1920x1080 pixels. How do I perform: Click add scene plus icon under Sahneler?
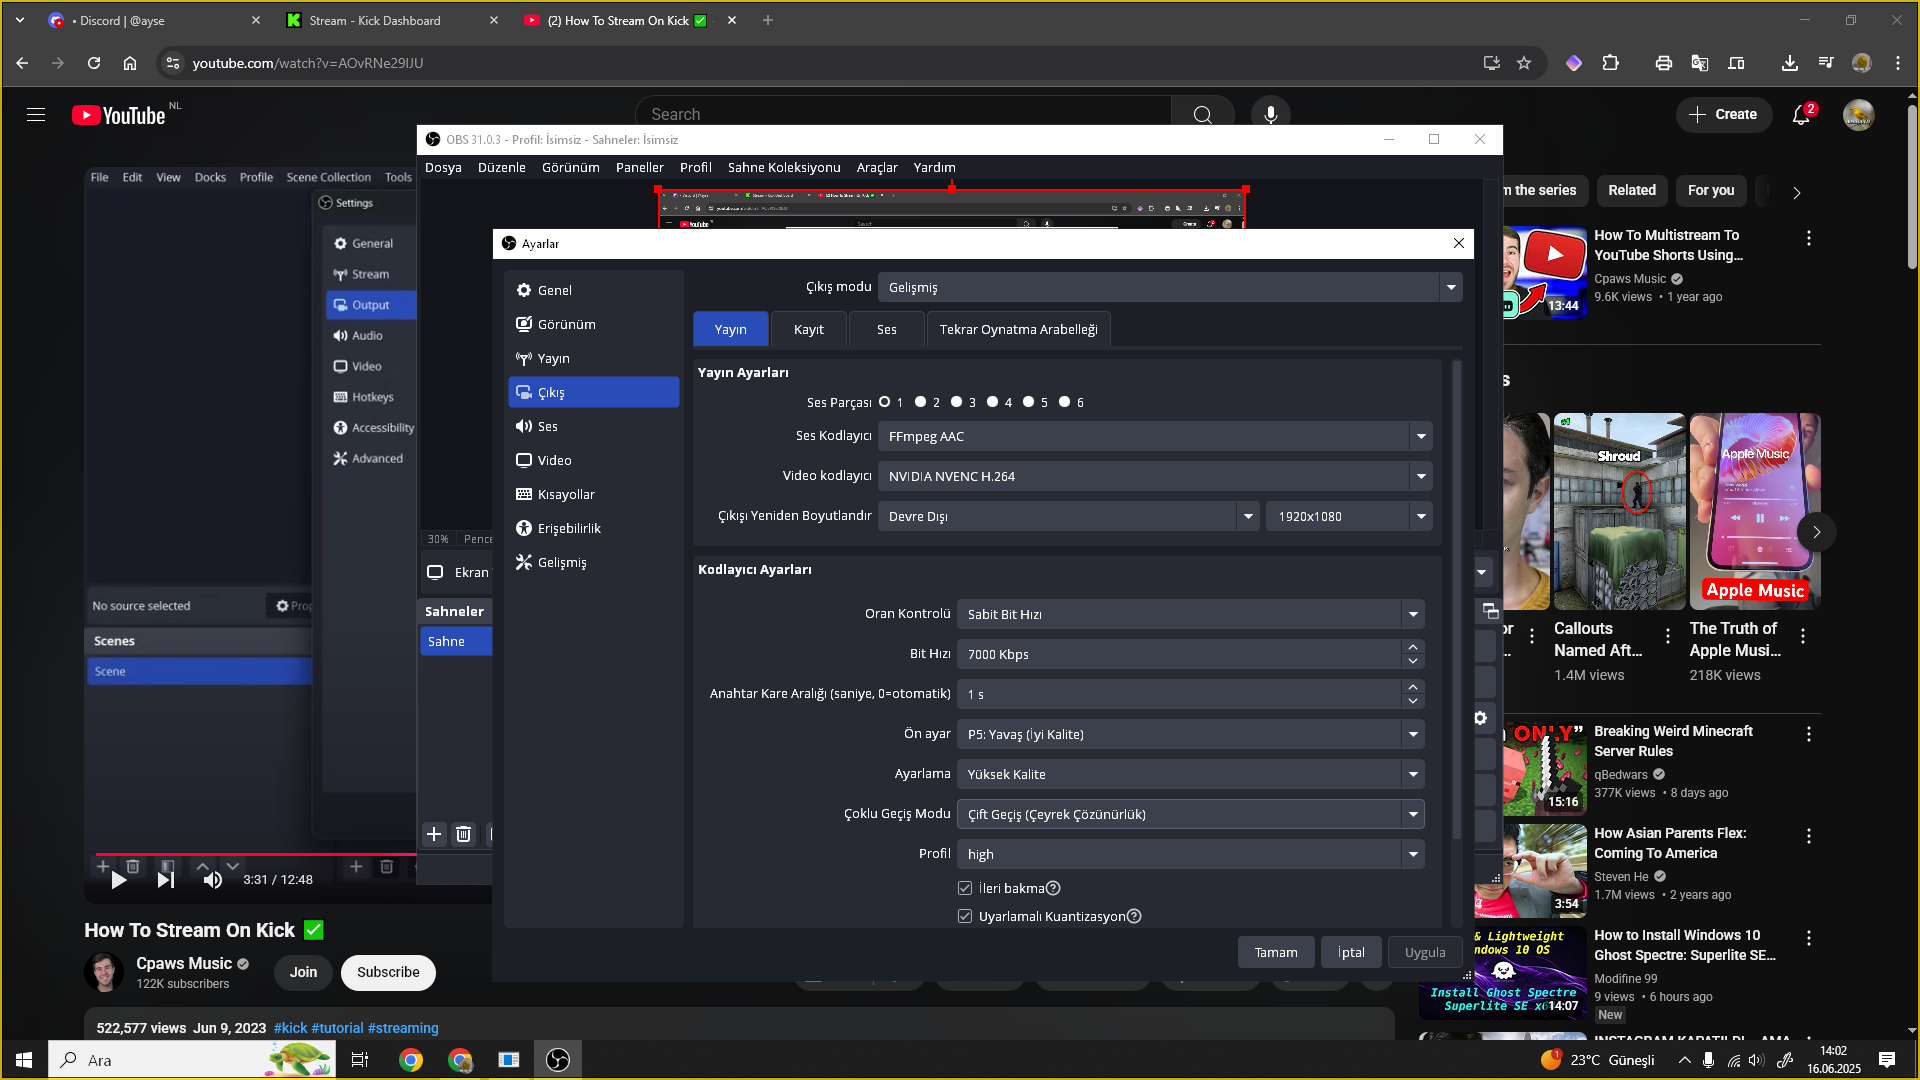coord(434,834)
